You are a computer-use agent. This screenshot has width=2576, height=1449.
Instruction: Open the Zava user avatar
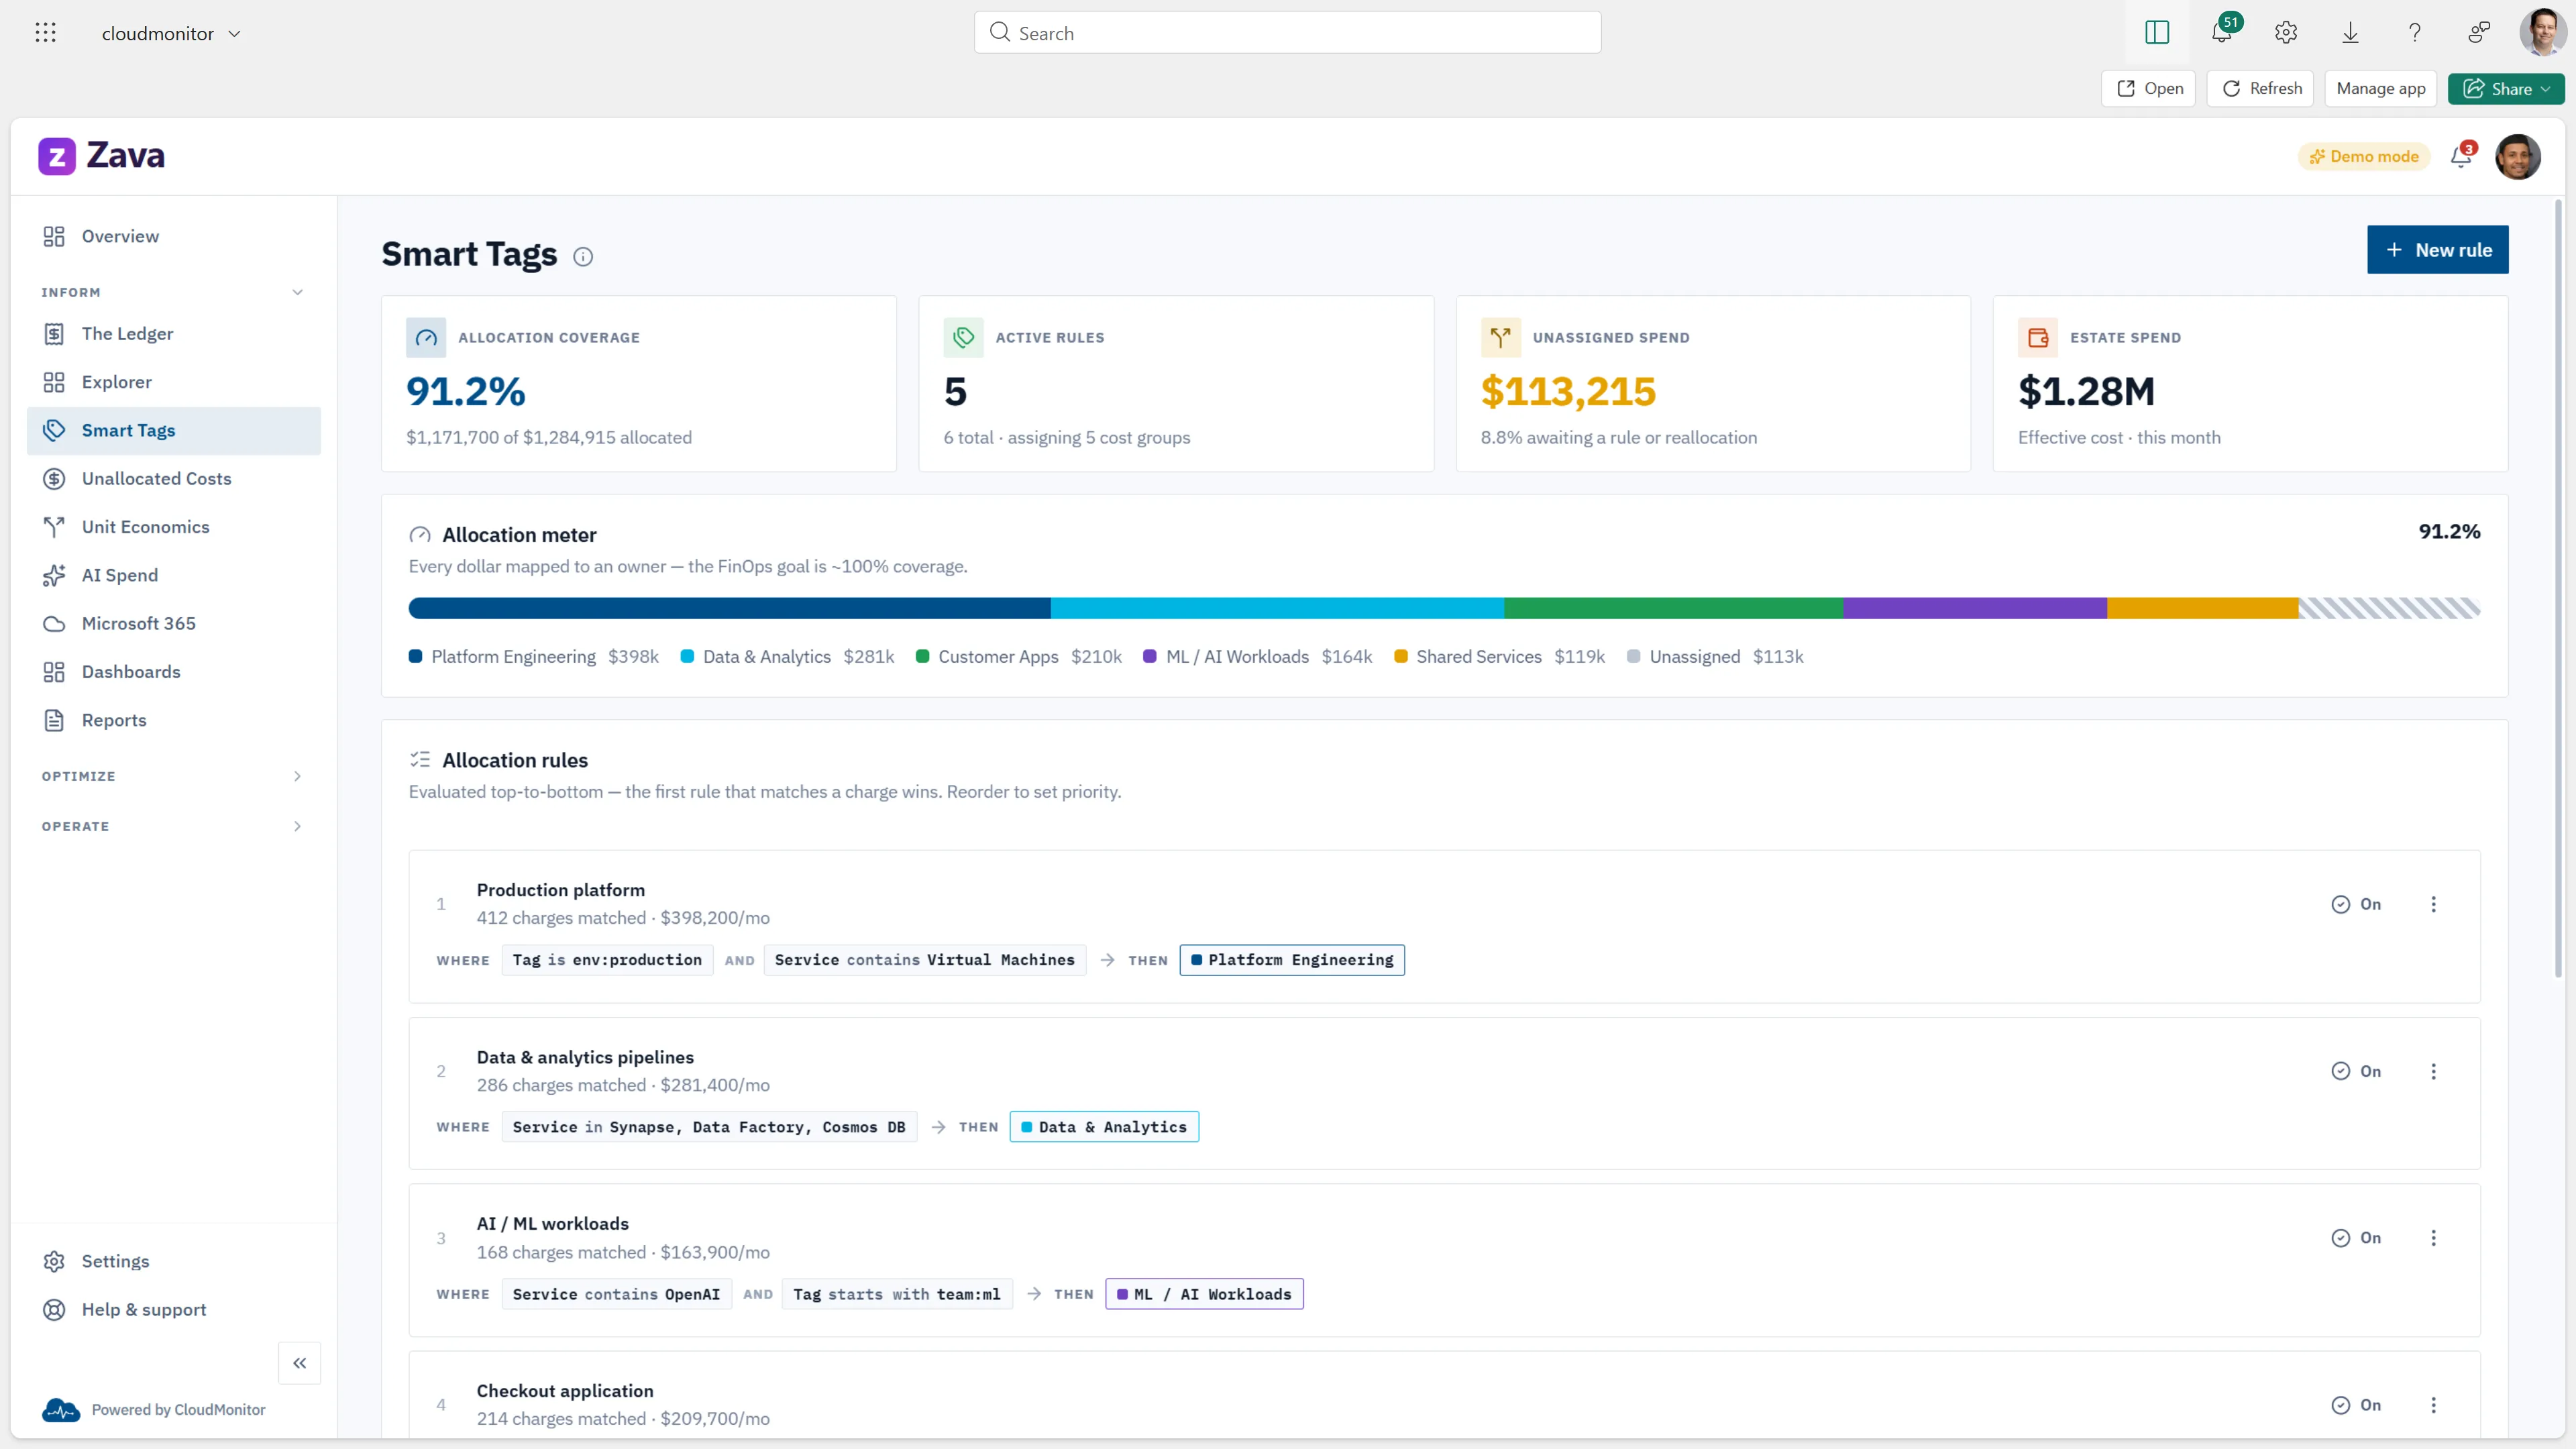(2518, 156)
